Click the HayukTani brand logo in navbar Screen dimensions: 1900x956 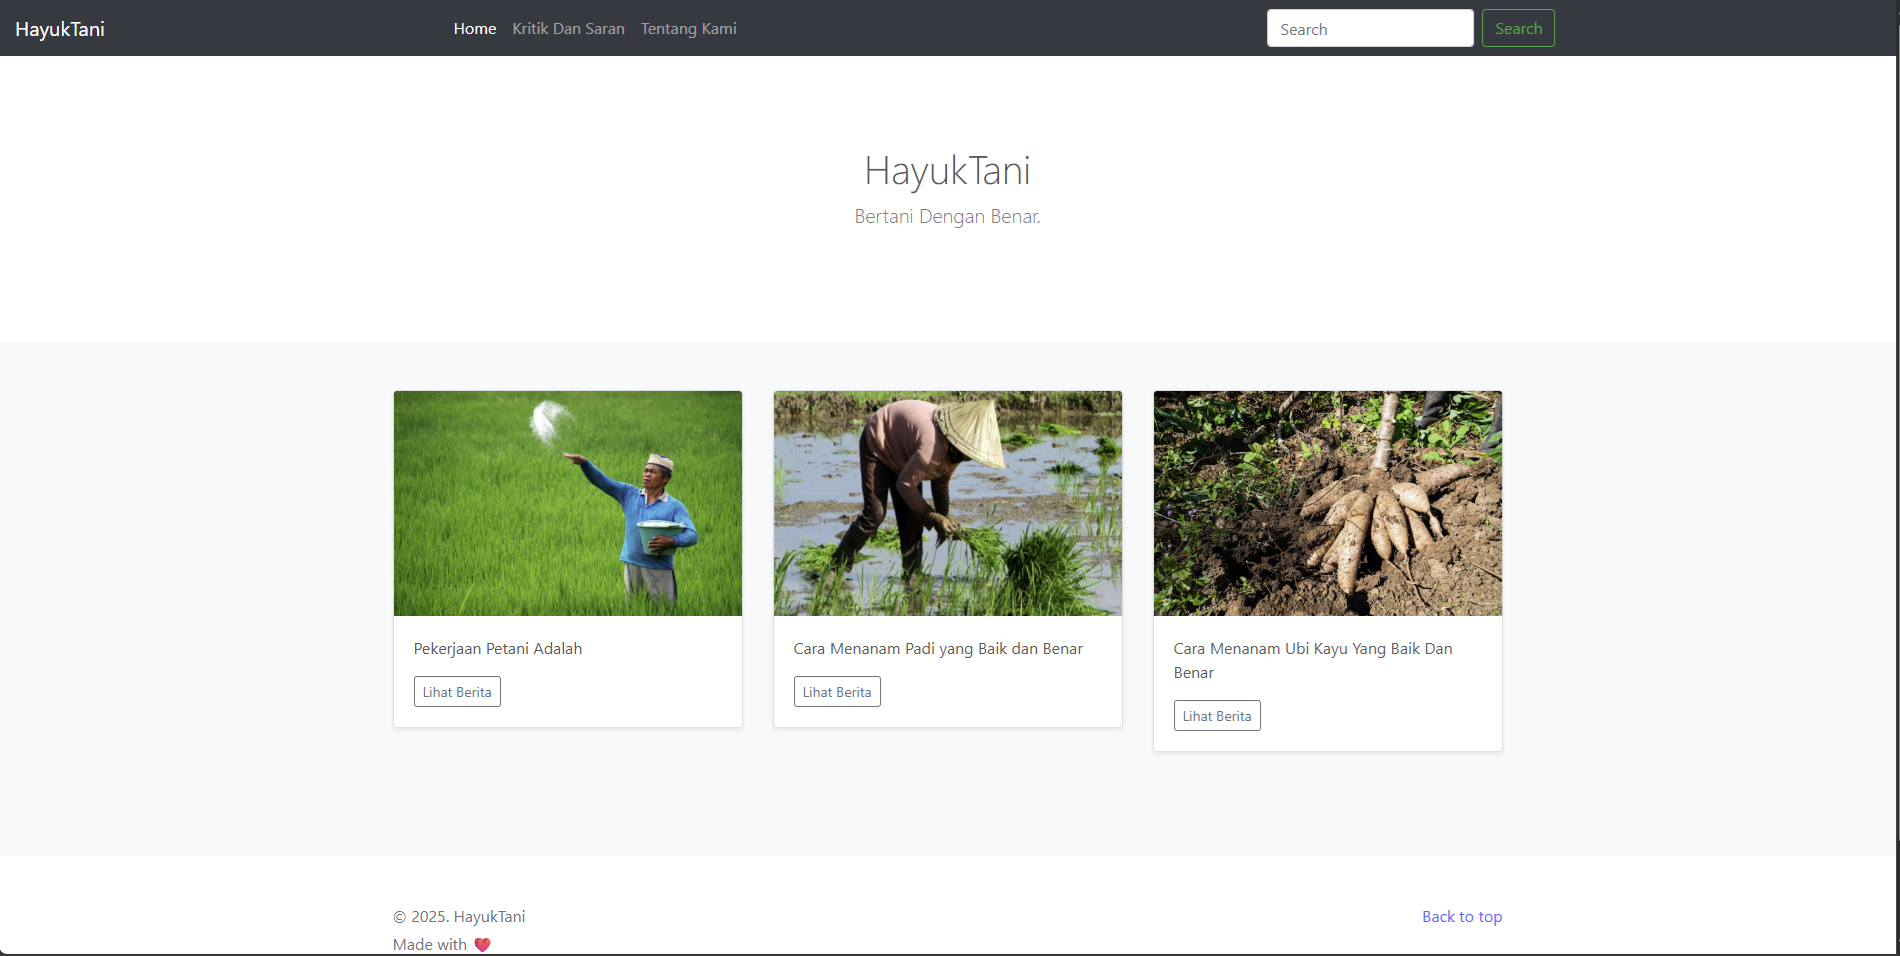tap(60, 29)
